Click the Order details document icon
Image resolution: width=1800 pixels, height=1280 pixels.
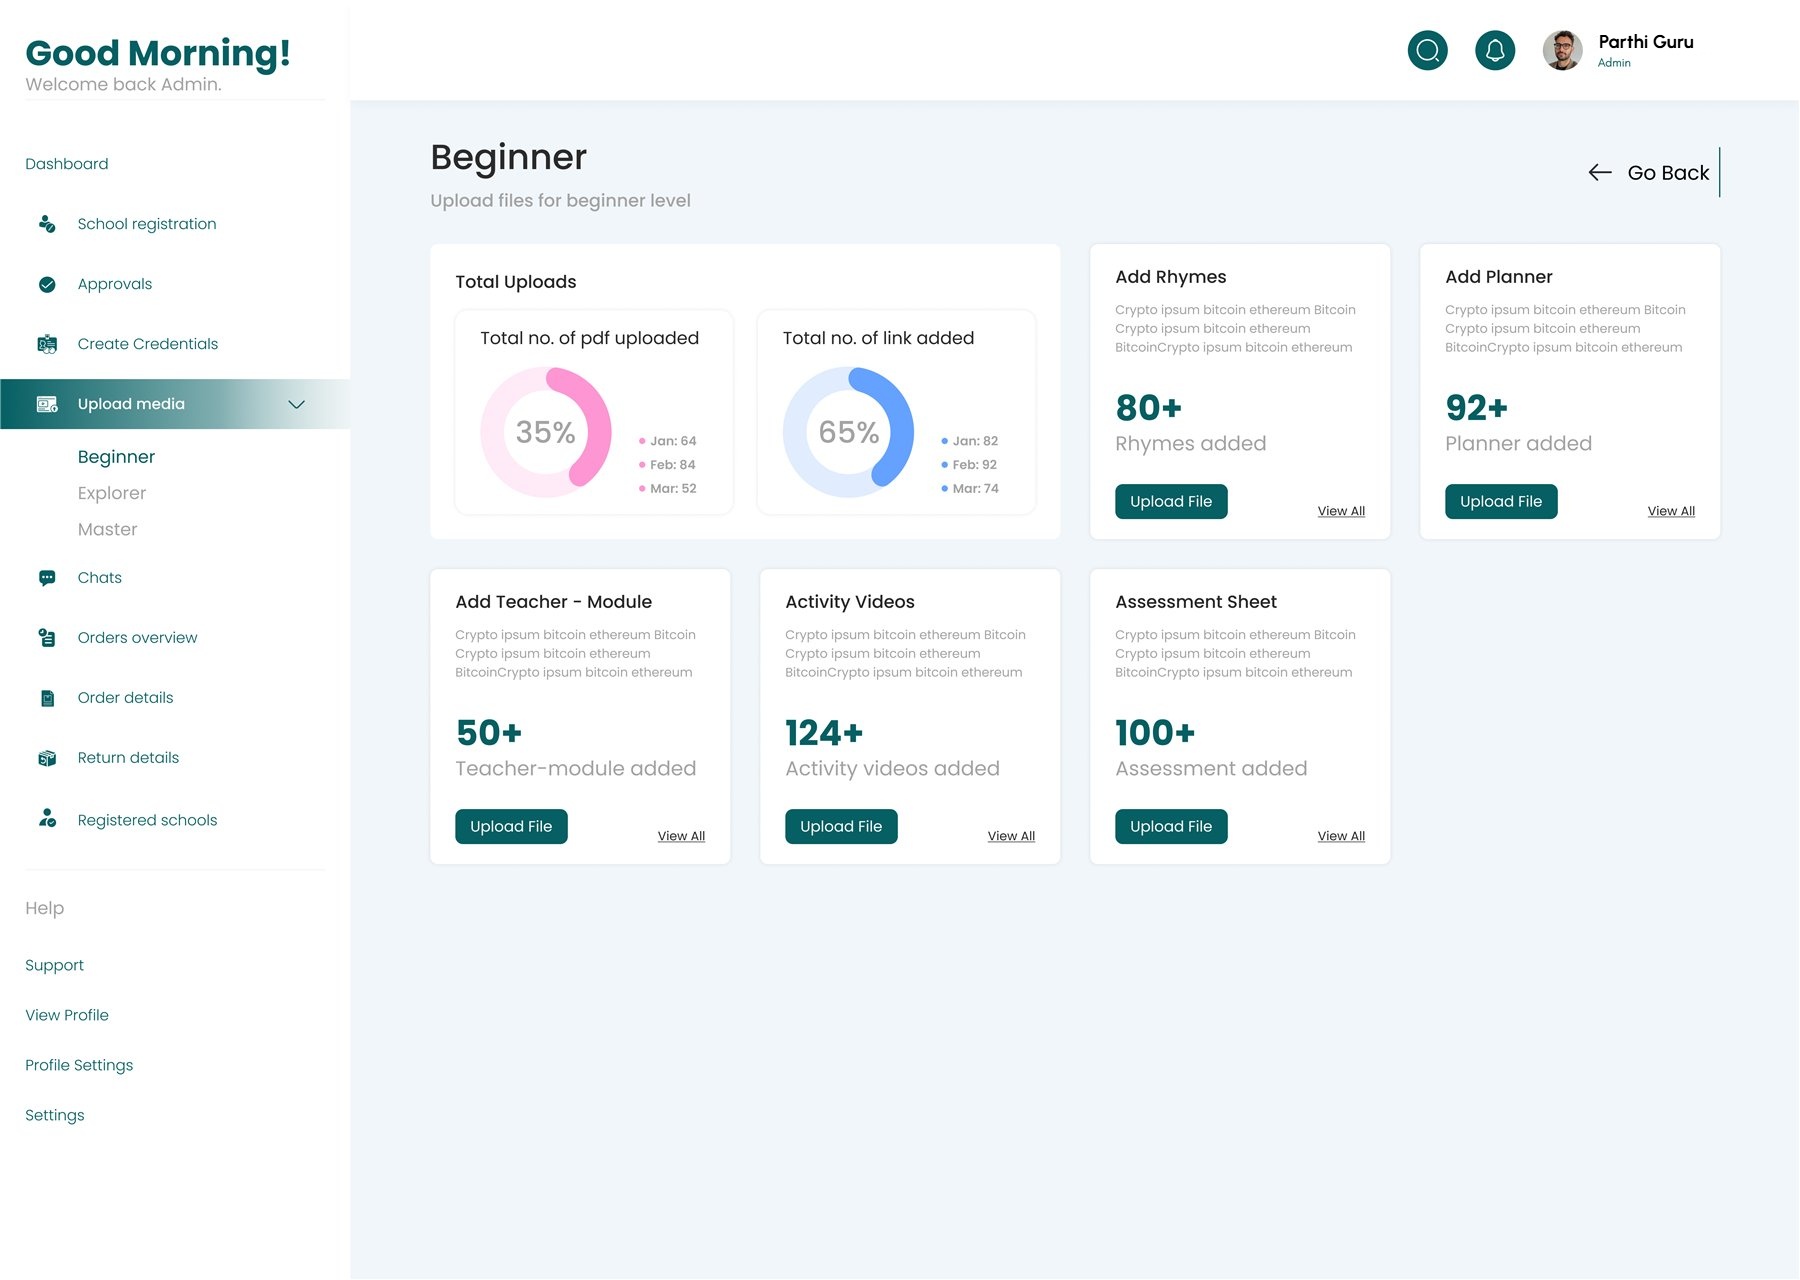47,698
